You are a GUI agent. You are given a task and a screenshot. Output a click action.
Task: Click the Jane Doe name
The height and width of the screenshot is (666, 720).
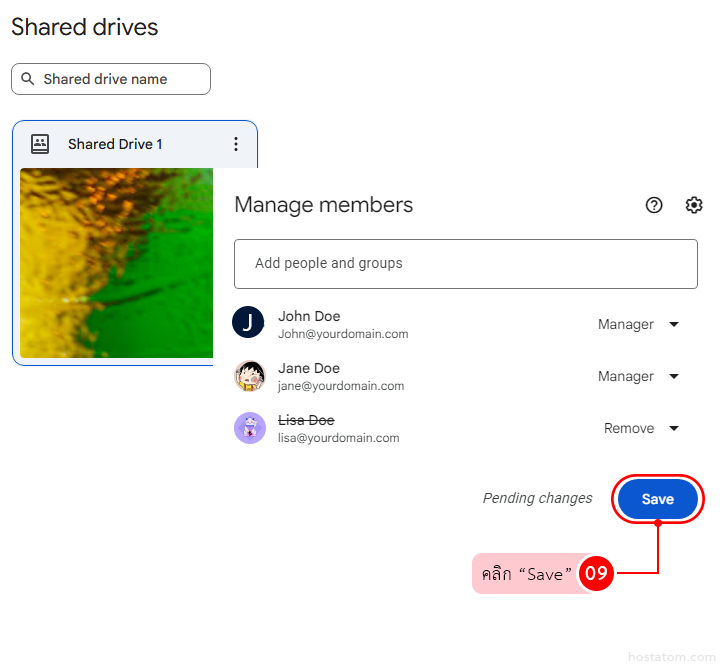[309, 368]
